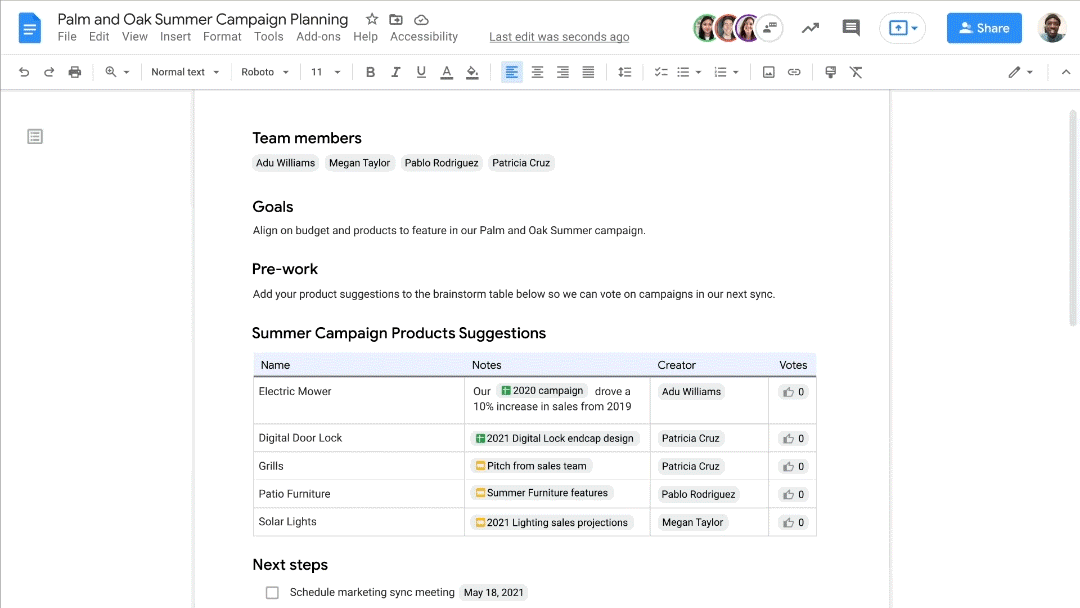Insert a link using chain icon
Image resolution: width=1080 pixels, height=608 pixels.
[794, 72]
